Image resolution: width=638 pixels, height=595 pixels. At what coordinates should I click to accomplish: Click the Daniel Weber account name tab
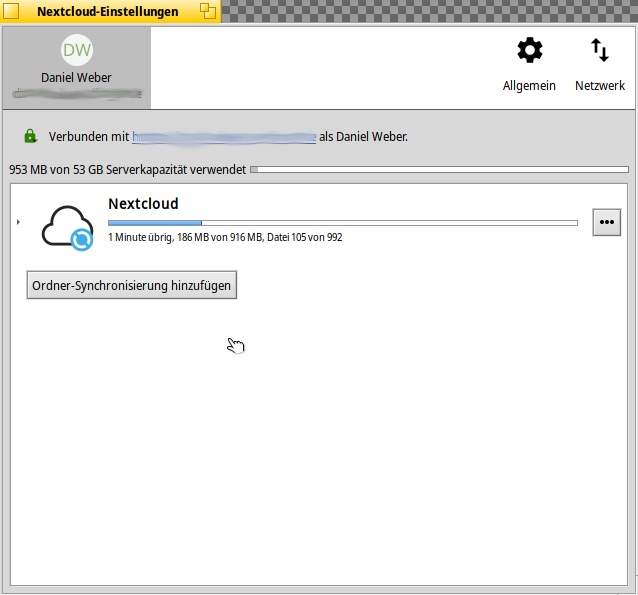coord(76,77)
